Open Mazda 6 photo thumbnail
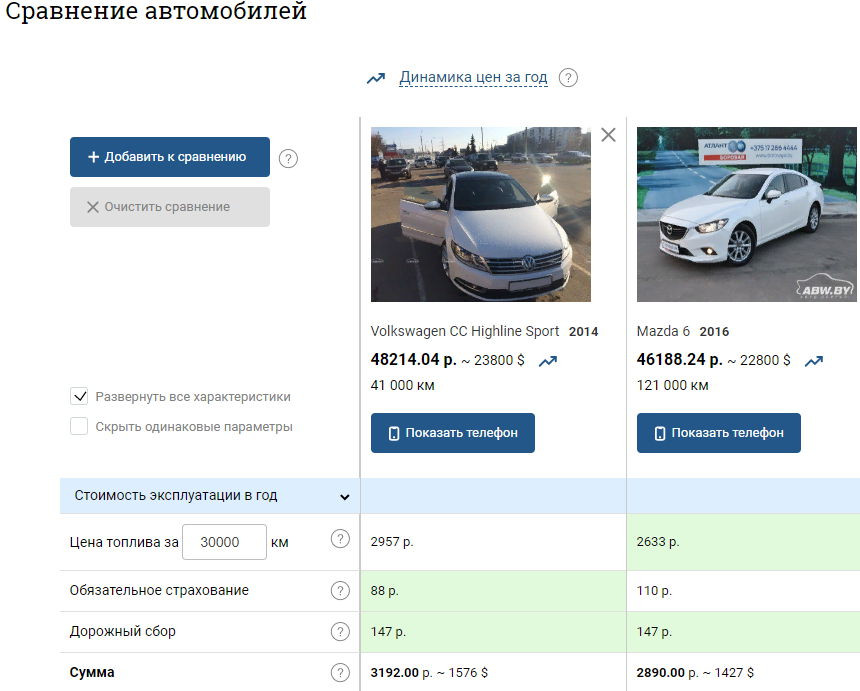860x691 pixels. pyautogui.click(x=746, y=214)
